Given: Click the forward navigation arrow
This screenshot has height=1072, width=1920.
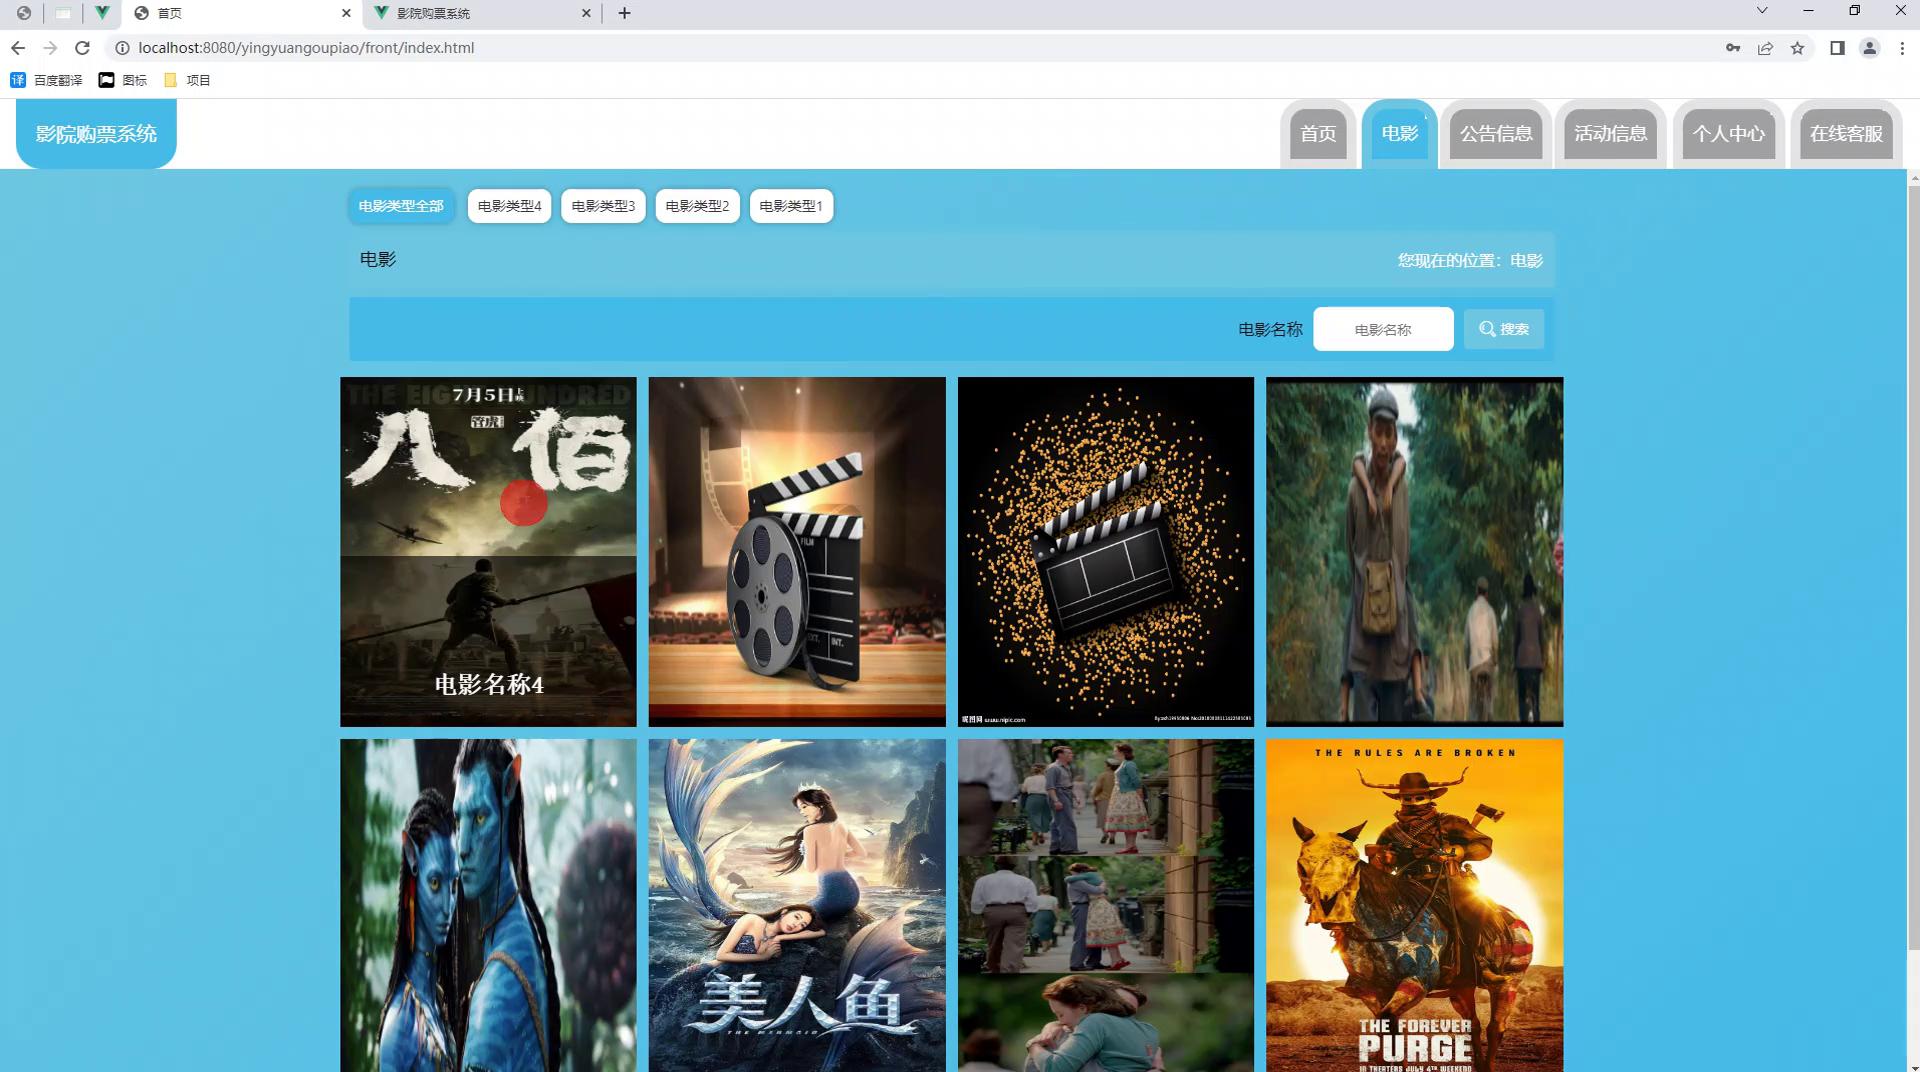Looking at the screenshot, I should pos(50,48).
